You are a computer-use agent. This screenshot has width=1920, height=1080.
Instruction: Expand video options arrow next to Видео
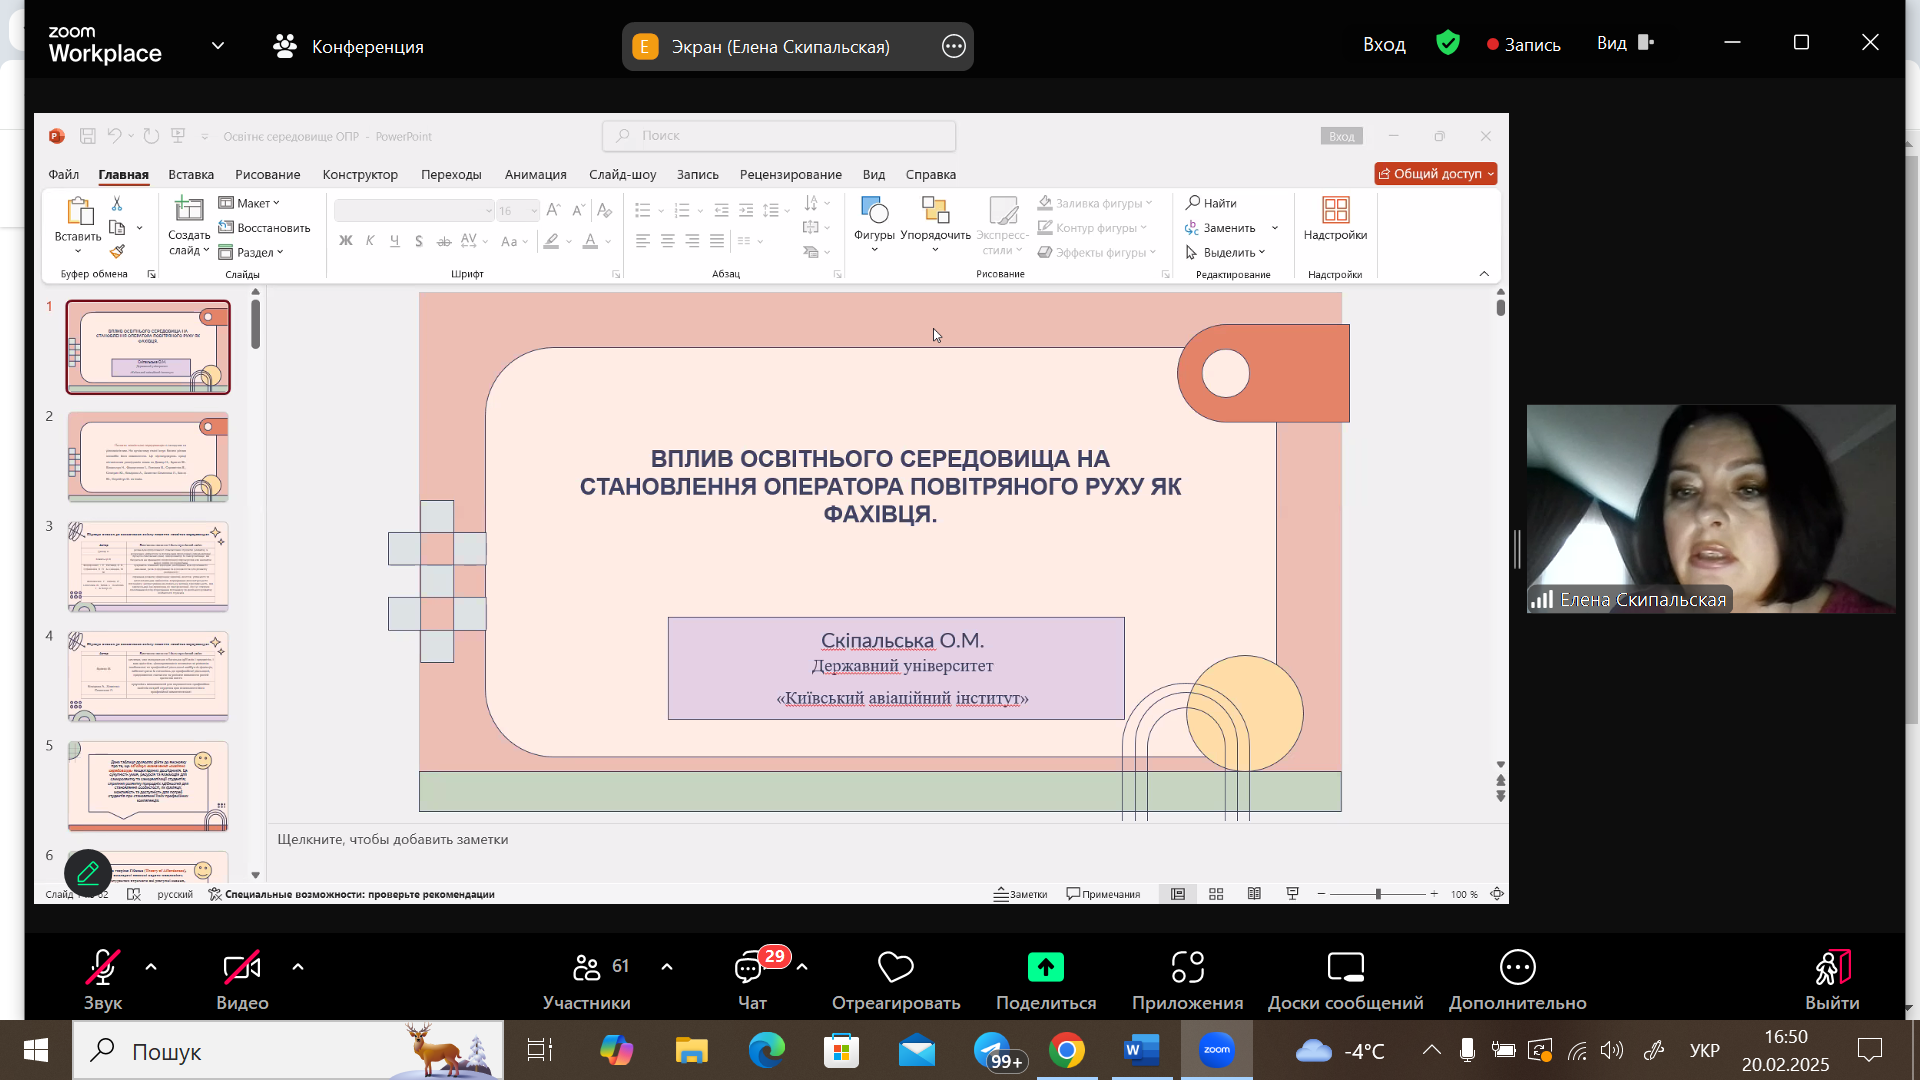(298, 967)
